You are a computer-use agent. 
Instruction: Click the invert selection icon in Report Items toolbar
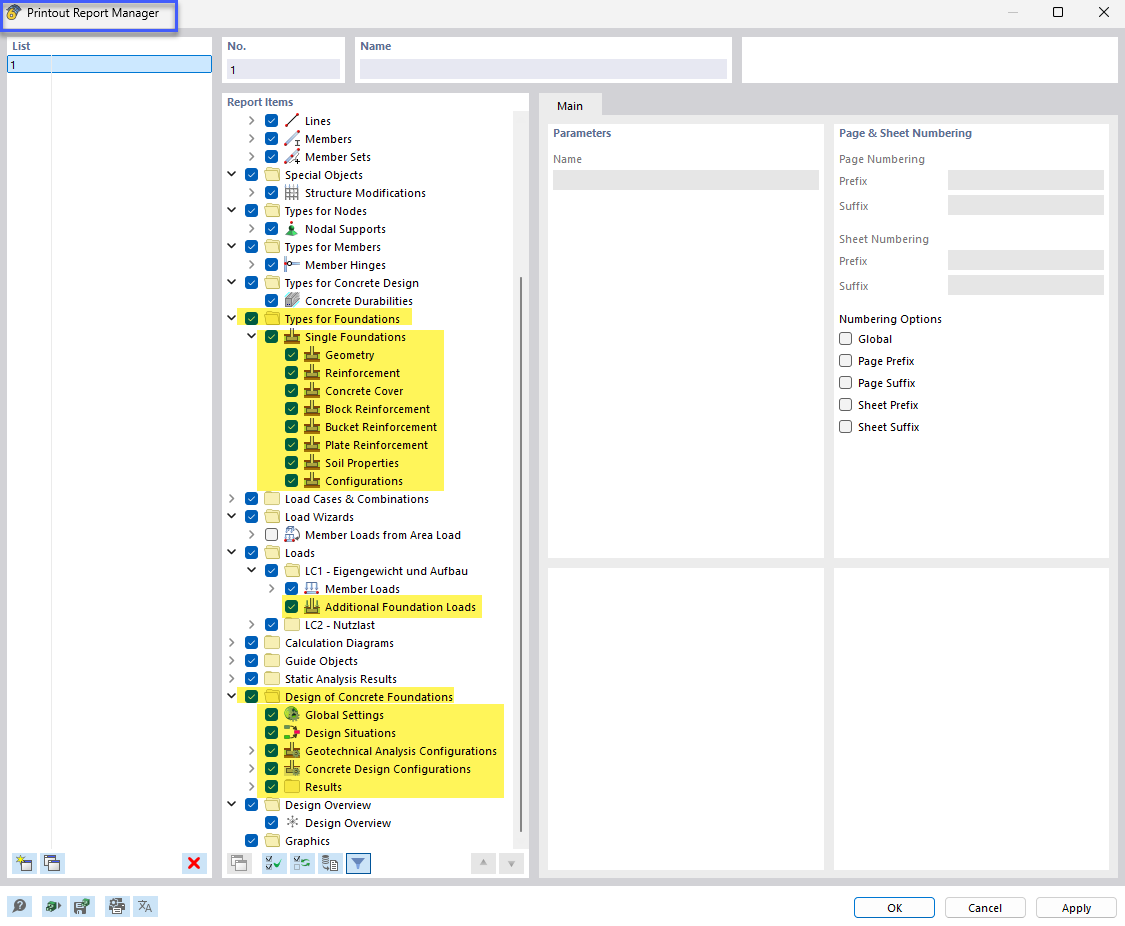[302, 863]
